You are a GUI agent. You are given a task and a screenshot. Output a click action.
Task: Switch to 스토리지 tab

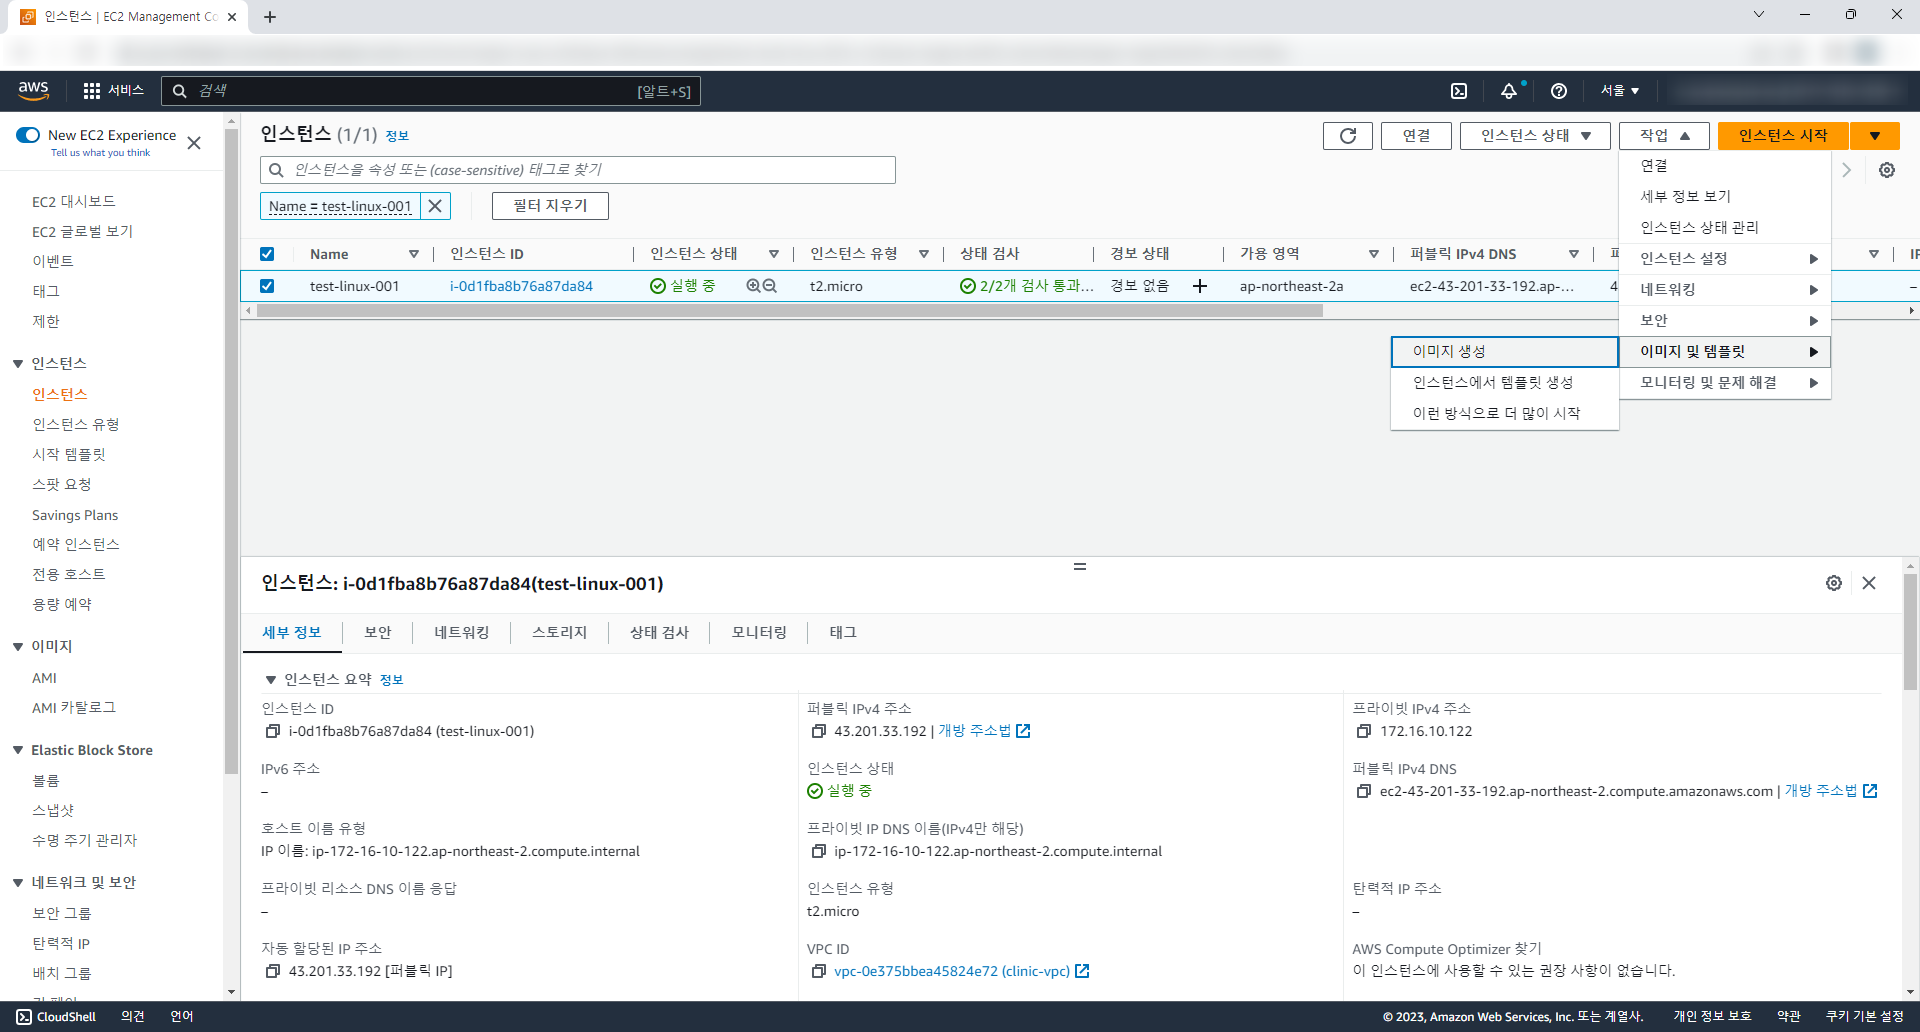[559, 633]
